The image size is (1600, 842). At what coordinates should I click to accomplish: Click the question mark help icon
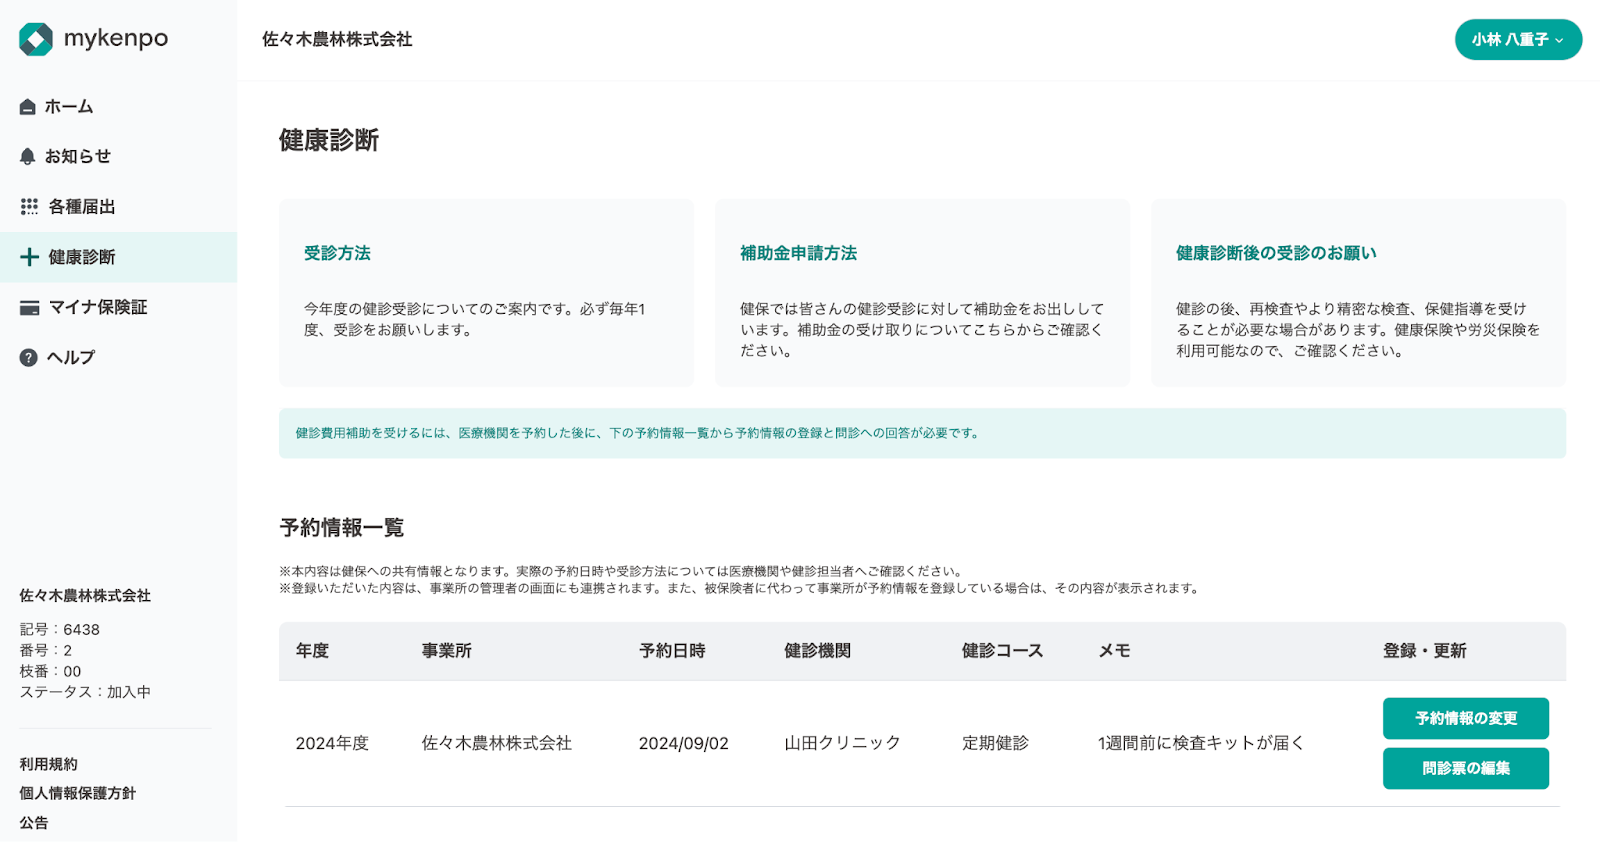tap(28, 358)
